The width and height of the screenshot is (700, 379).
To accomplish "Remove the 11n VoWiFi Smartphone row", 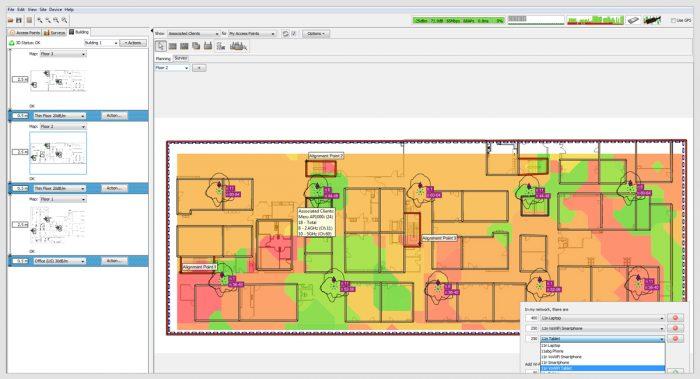I will click(x=675, y=328).
